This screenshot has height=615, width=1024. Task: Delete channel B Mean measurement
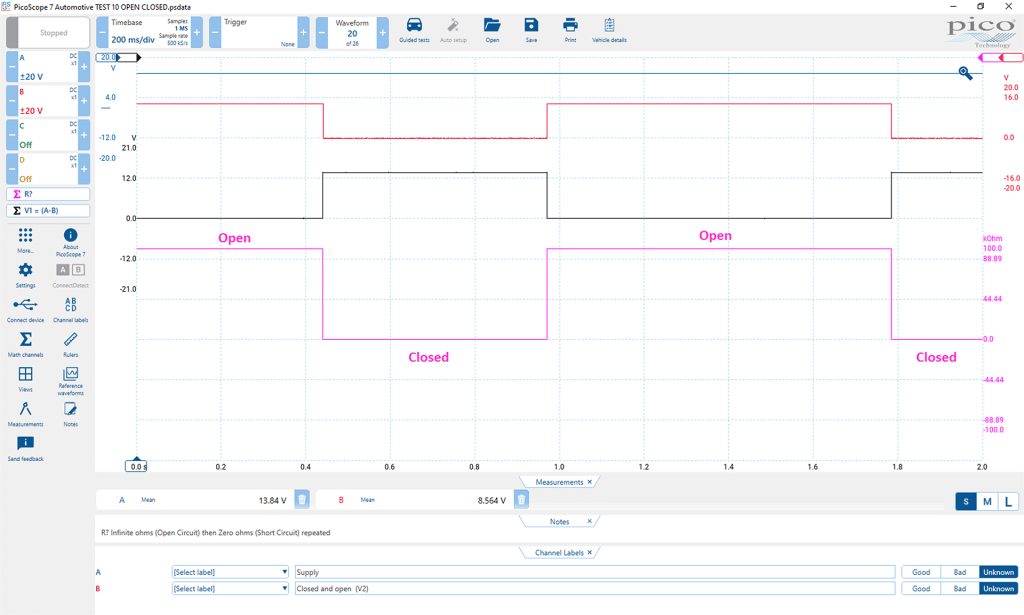coord(521,500)
